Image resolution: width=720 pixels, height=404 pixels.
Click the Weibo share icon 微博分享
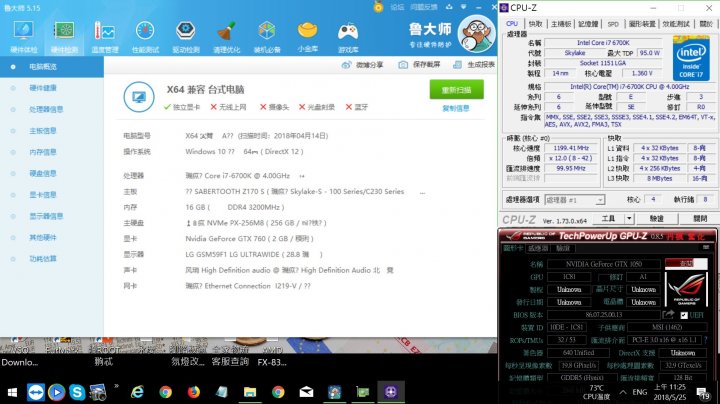346,65
